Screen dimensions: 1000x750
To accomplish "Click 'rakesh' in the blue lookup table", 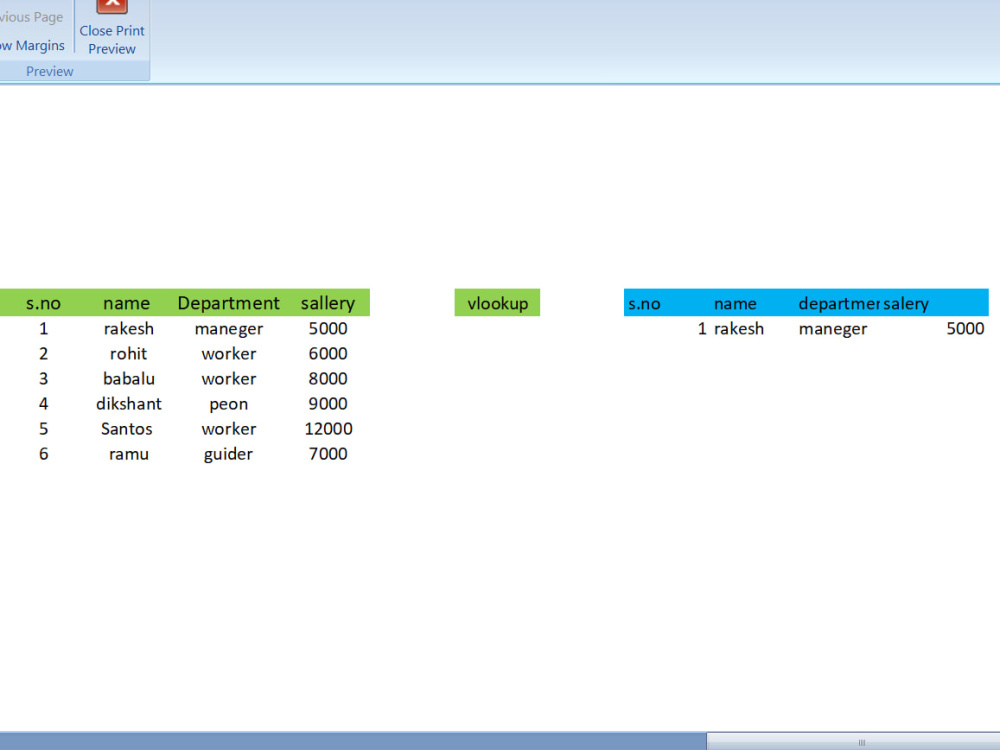I will (x=739, y=328).
